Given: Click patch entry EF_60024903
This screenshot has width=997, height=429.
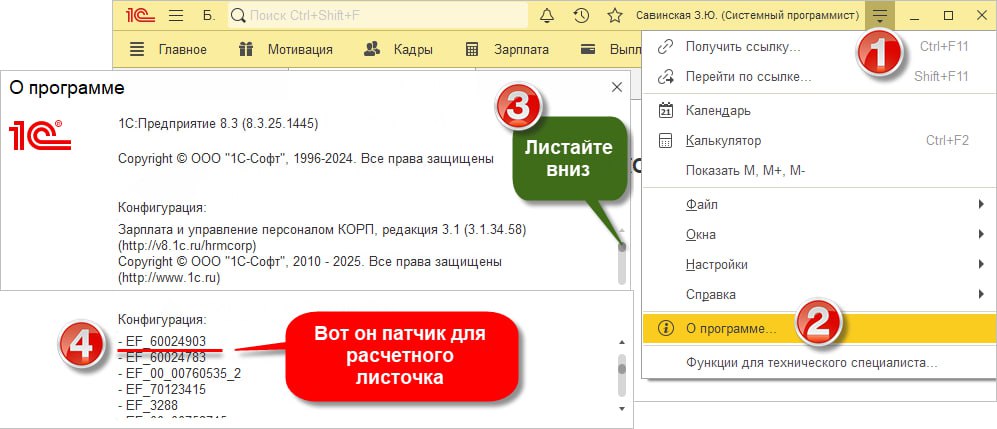Looking at the screenshot, I should [x=162, y=341].
